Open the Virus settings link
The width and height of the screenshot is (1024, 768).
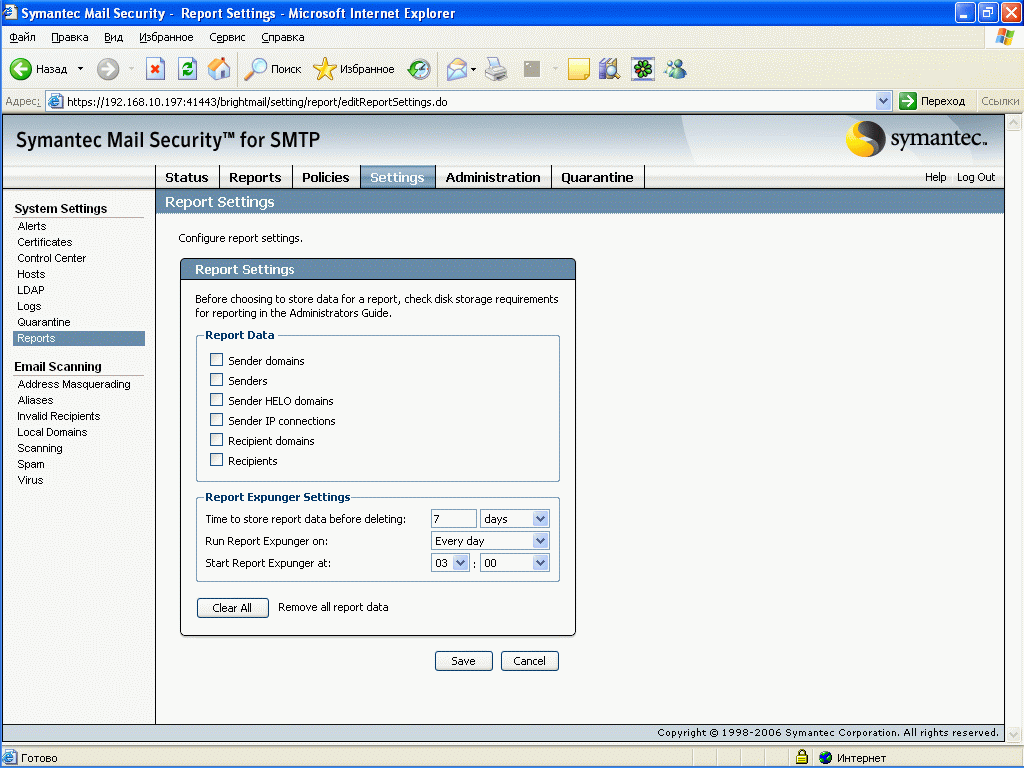coord(30,480)
